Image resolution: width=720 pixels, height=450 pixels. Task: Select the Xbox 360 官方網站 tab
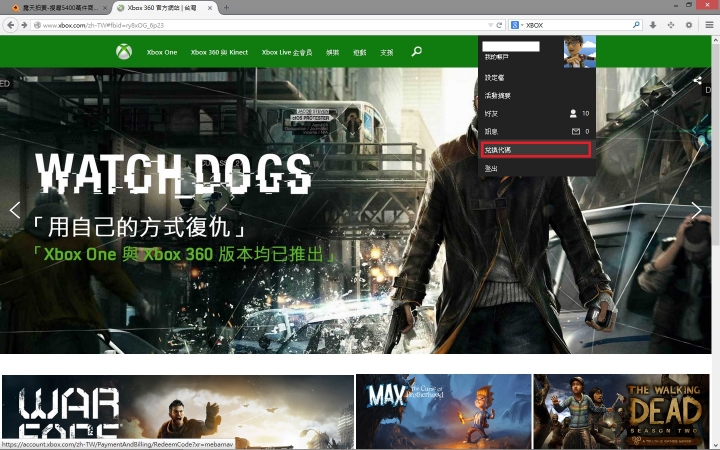pos(165,8)
